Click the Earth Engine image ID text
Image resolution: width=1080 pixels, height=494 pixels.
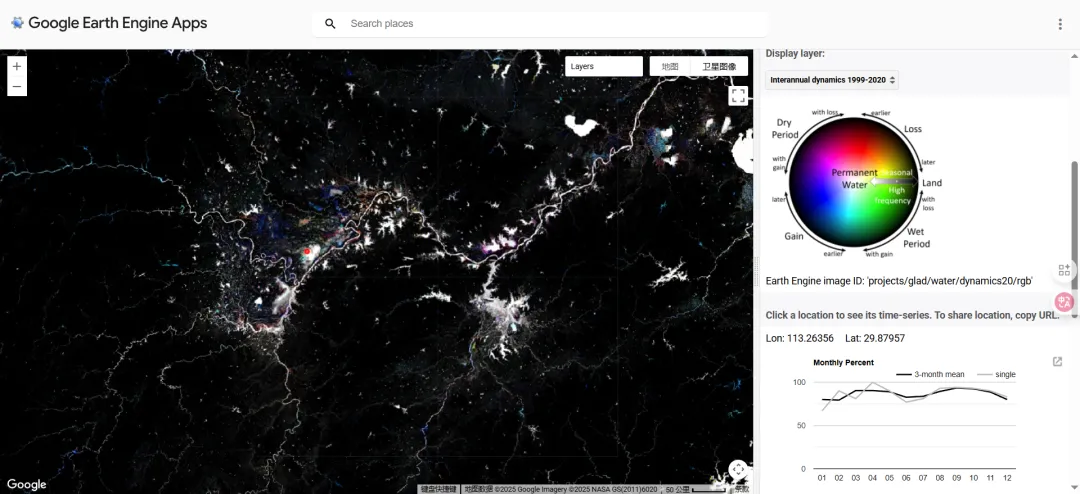point(900,281)
